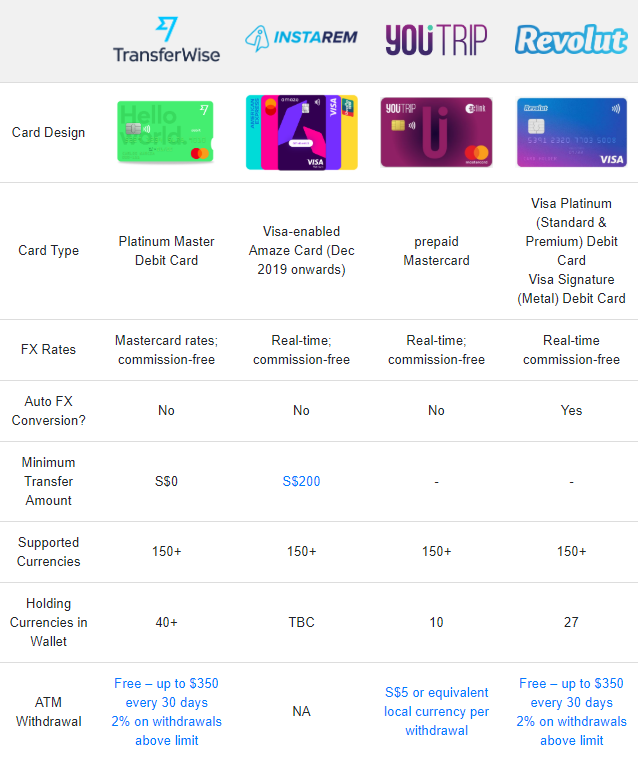The width and height of the screenshot is (638, 758).
Task: Open the blue Revolut card image
Action: tap(571, 132)
